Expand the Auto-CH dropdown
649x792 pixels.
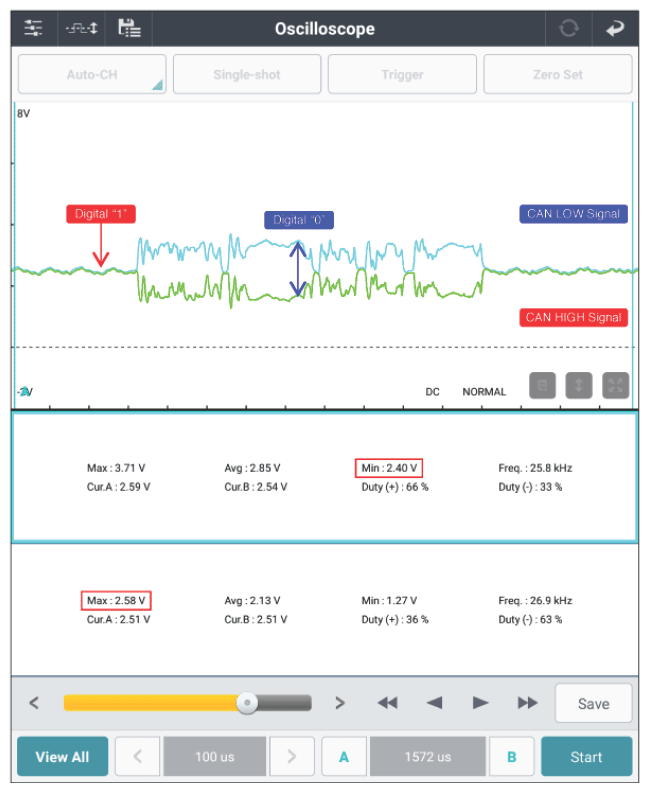pos(92,74)
